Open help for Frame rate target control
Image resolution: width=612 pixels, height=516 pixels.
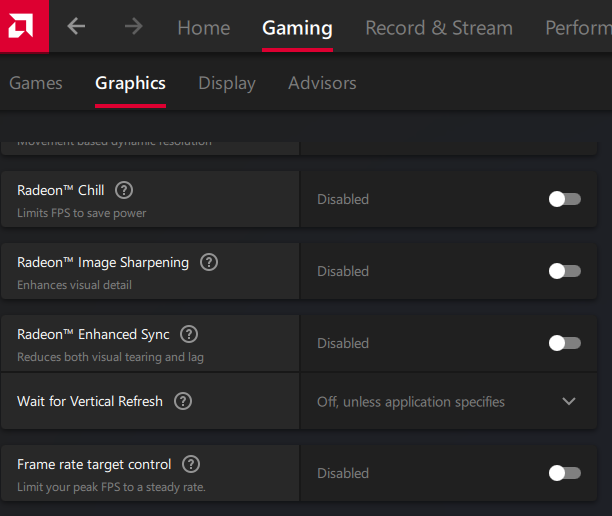click(191, 464)
